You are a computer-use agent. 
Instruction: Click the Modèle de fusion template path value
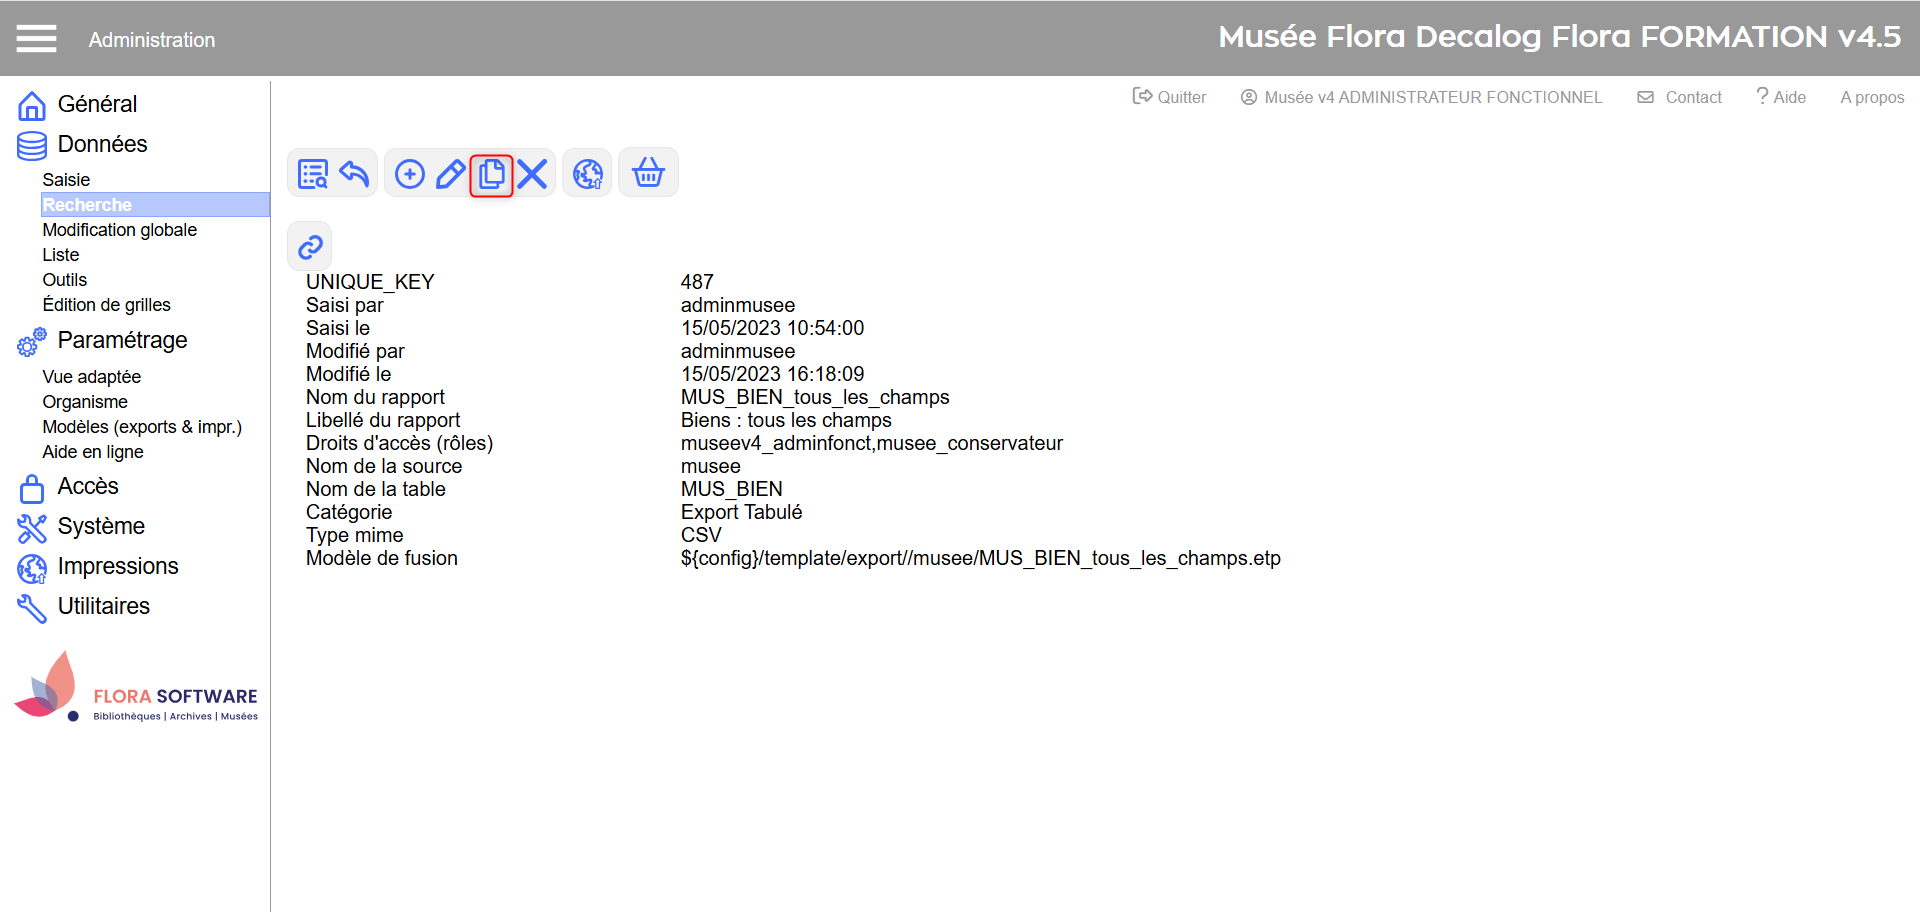[x=981, y=558]
